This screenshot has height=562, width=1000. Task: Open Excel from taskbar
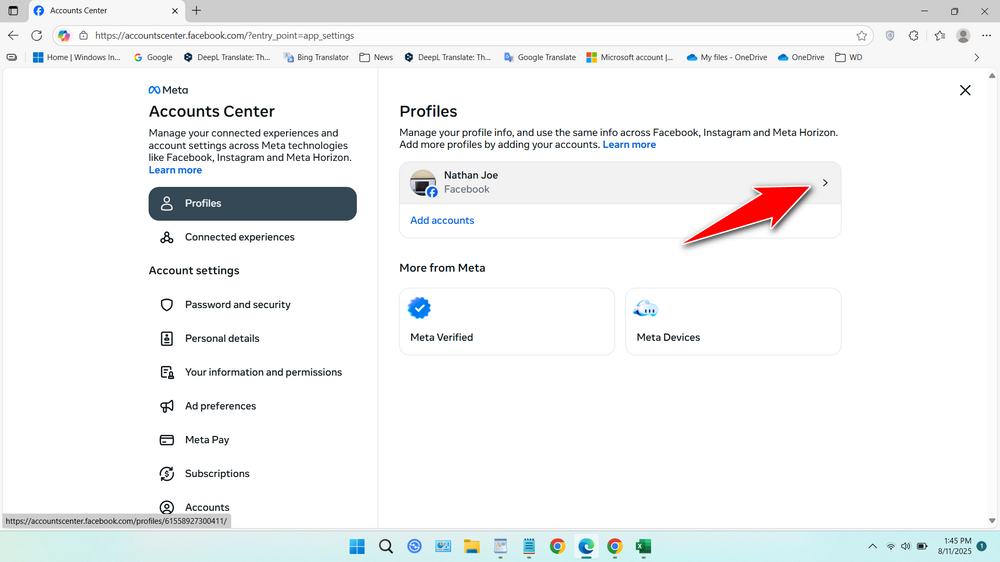point(643,547)
